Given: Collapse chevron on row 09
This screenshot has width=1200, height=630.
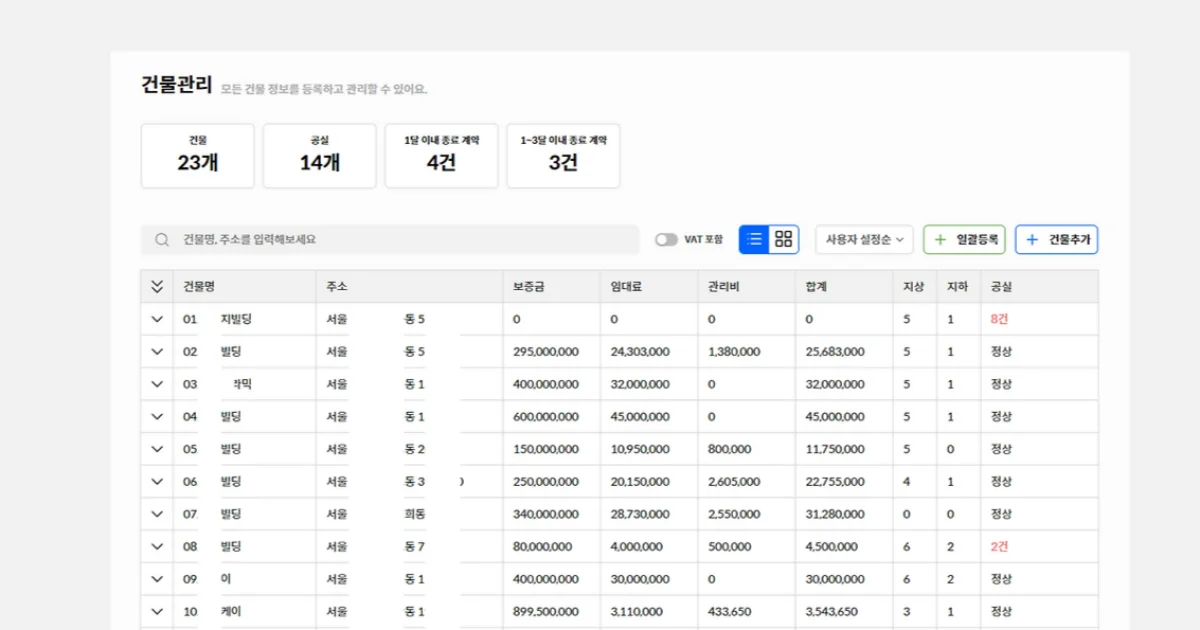Looking at the screenshot, I should [156, 578].
